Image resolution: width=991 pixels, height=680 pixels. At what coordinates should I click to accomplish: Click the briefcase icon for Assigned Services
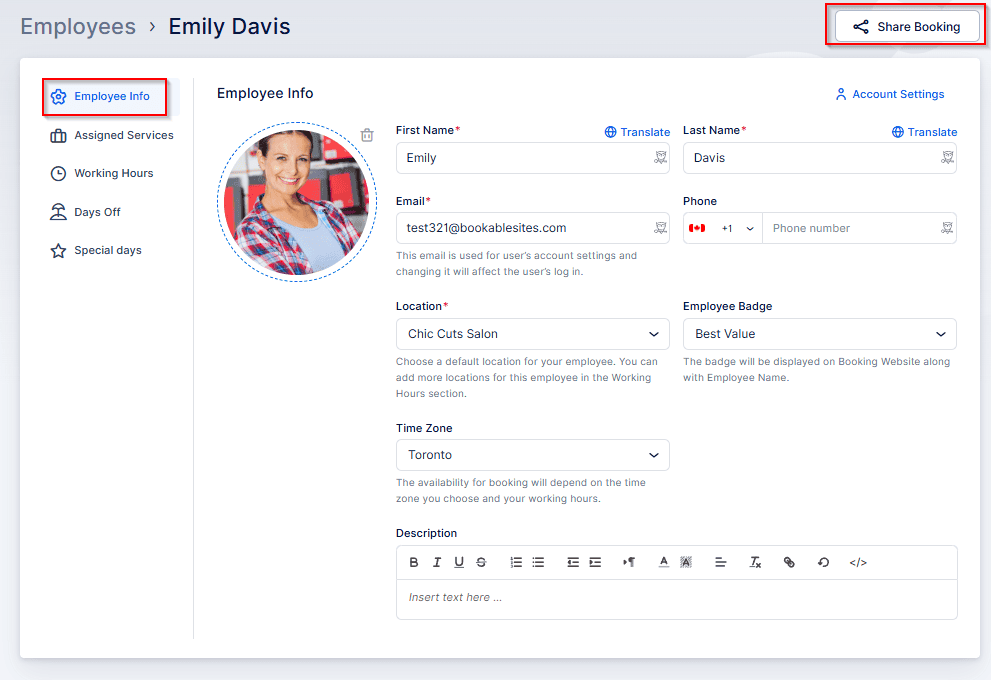click(58, 135)
